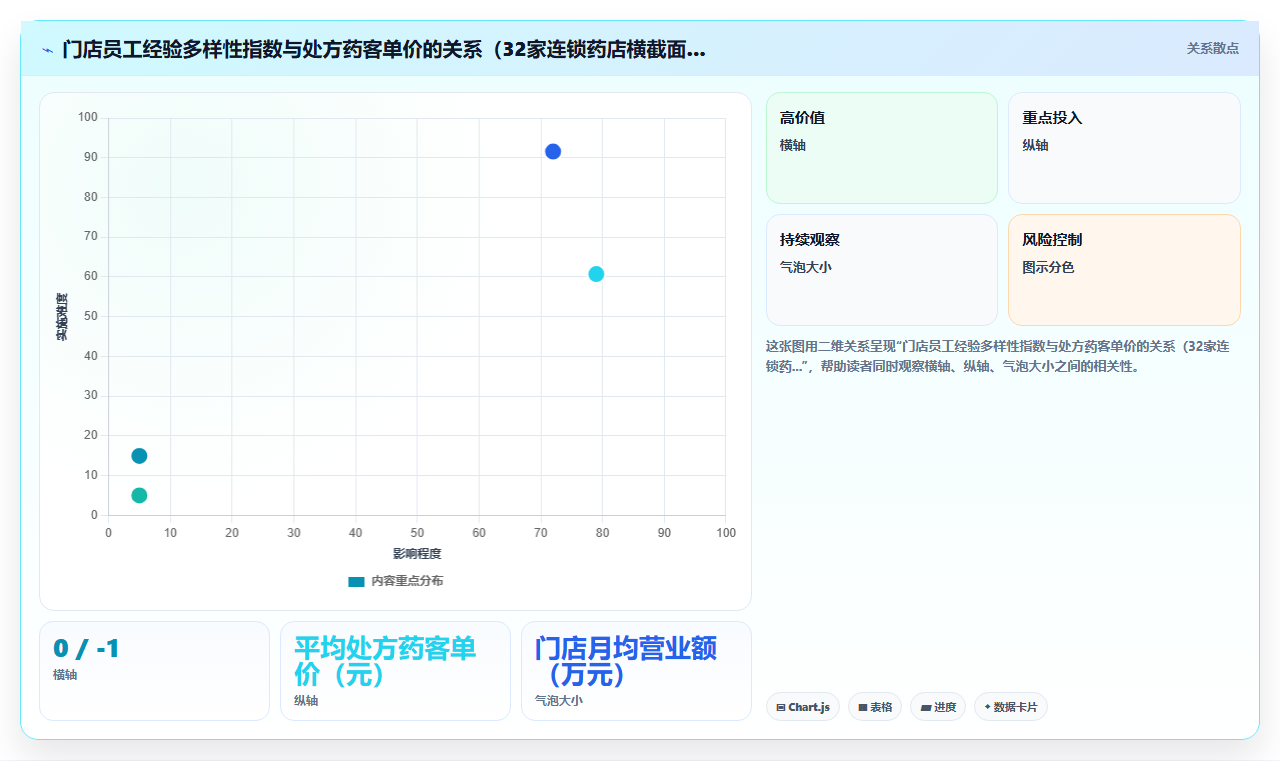Click the 内容重点分布 legend label

tap(407, 581)
